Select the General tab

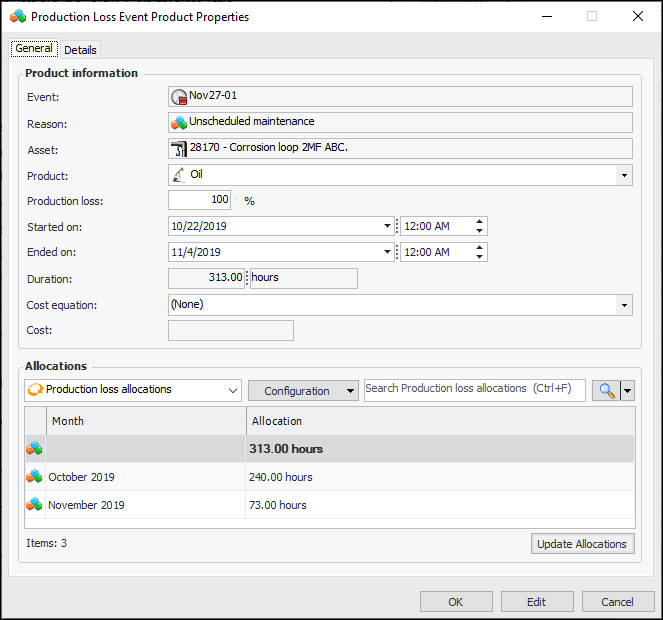[34, 49]
